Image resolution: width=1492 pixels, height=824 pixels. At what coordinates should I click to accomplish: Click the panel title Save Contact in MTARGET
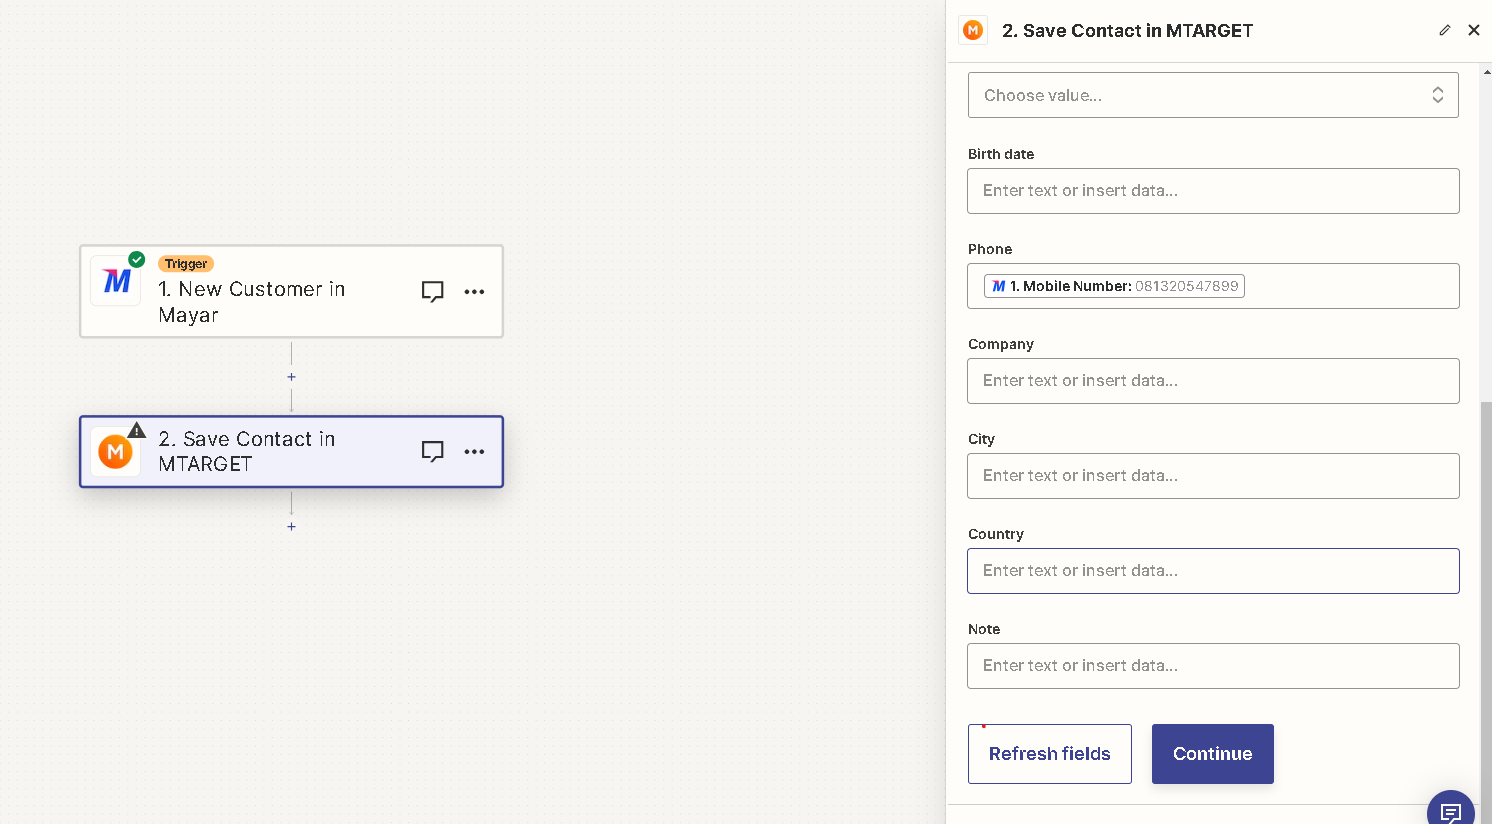pyautogui.click(x=1127, y=31)
